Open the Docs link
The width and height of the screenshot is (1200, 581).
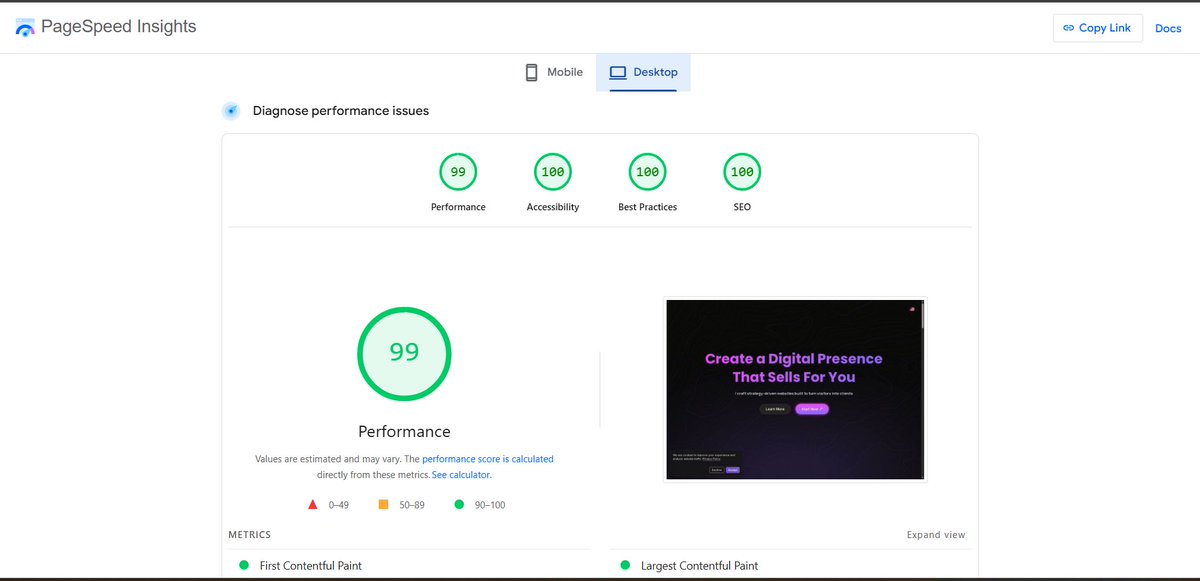tap(1168, 28)
